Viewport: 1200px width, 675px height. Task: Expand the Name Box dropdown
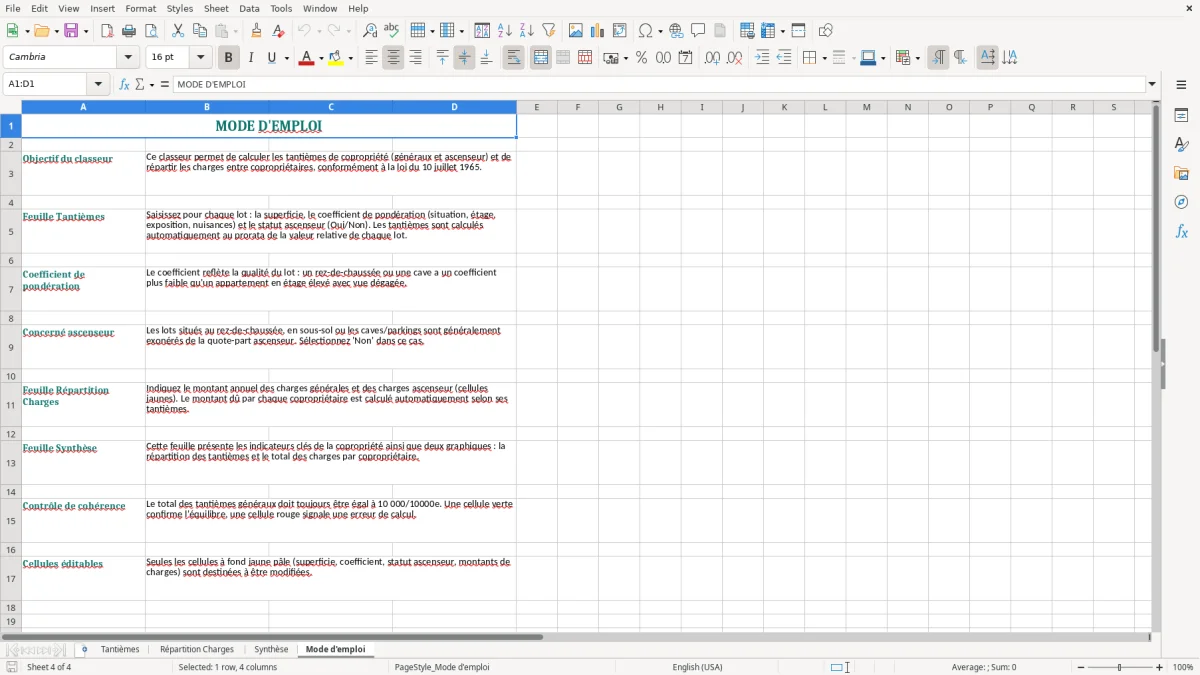tap(98, 84)
